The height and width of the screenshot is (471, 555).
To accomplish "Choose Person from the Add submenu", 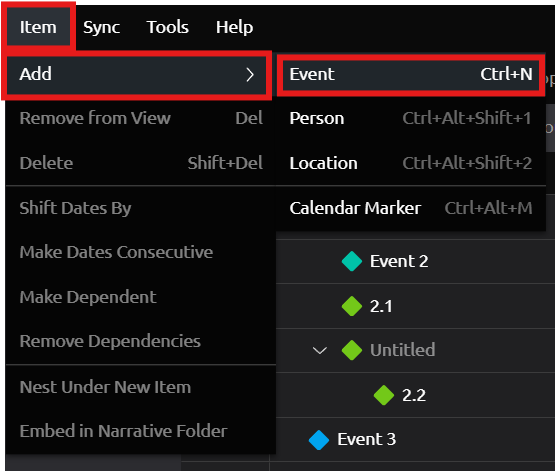I will [411, 118].
